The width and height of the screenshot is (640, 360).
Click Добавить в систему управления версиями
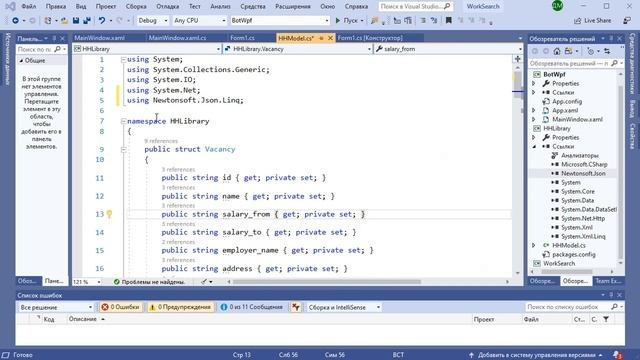point(536,355)
